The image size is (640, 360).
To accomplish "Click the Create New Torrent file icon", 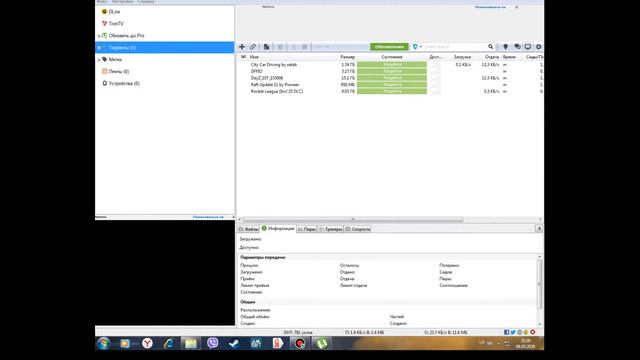I will point(267,47).
